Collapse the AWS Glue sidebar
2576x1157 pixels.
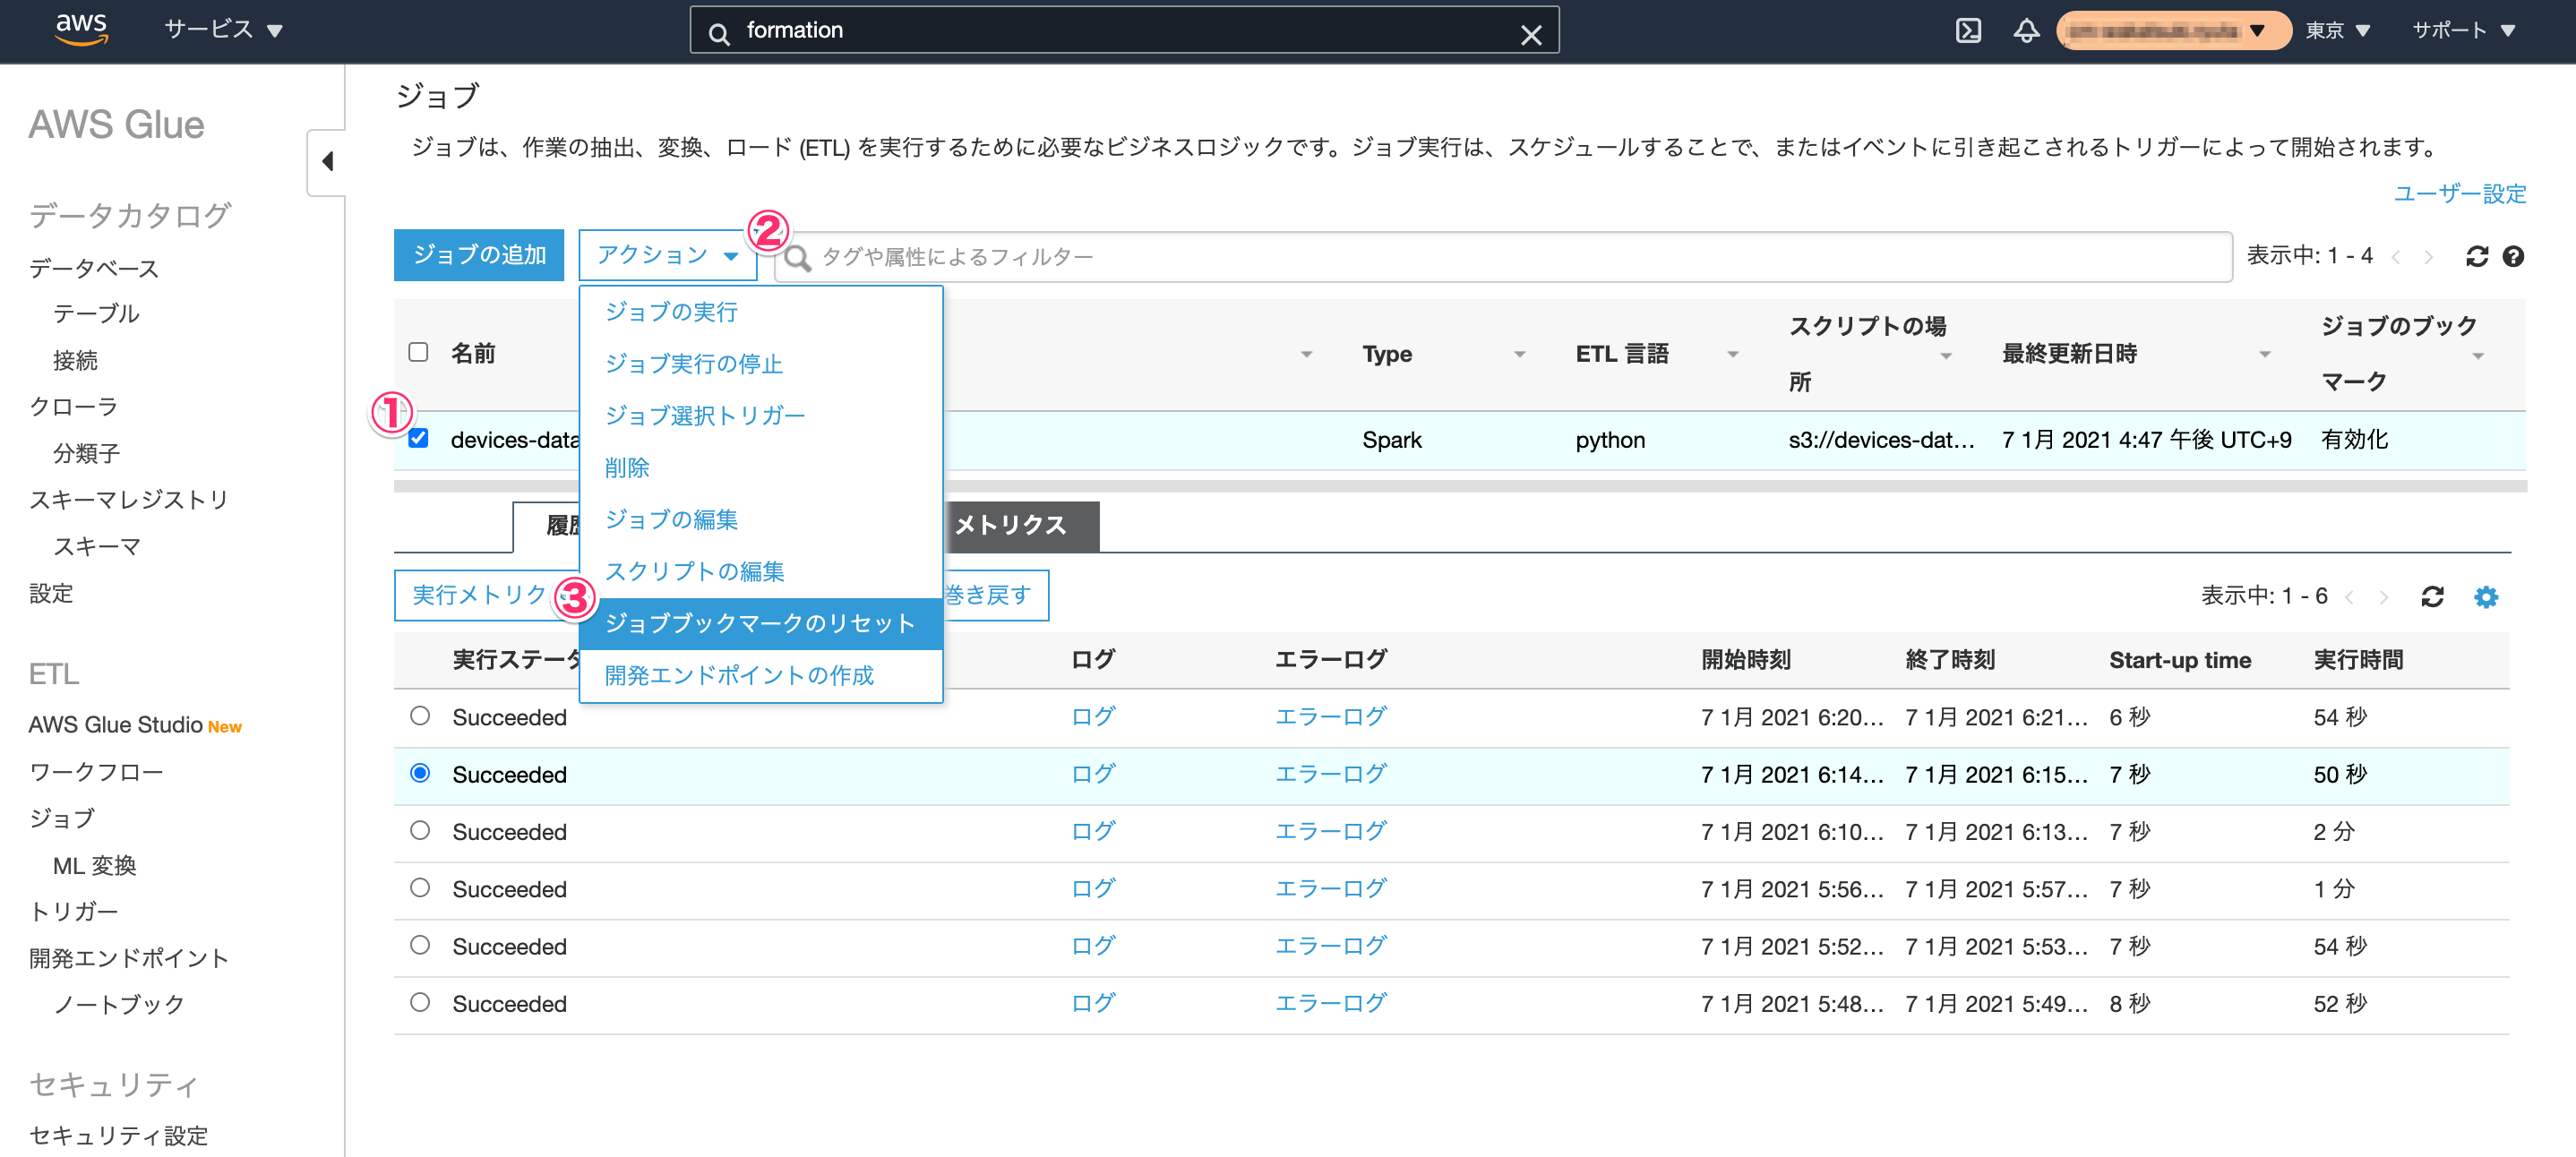click(327, 162)
